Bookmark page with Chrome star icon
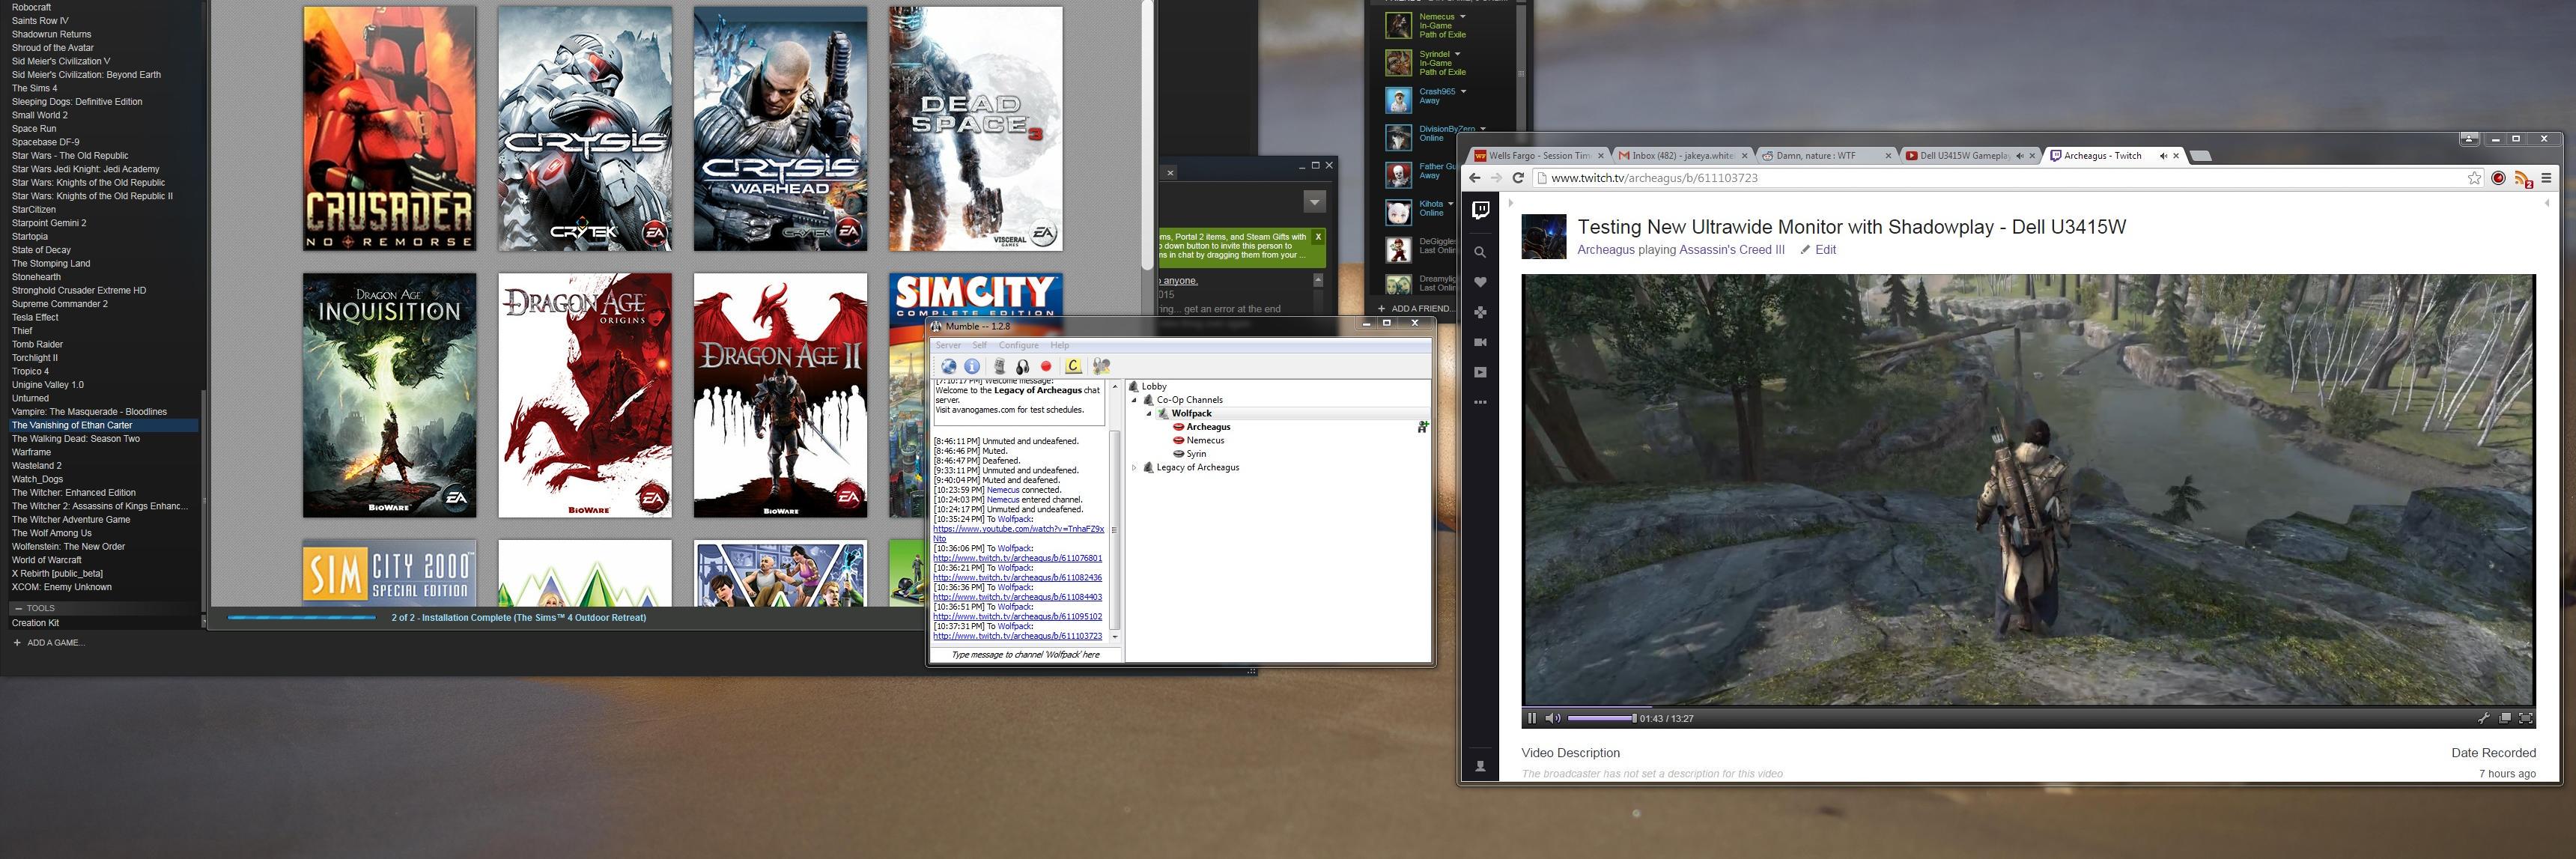The width and height of the screenshot is (2576, 859). pos(2474,178)
